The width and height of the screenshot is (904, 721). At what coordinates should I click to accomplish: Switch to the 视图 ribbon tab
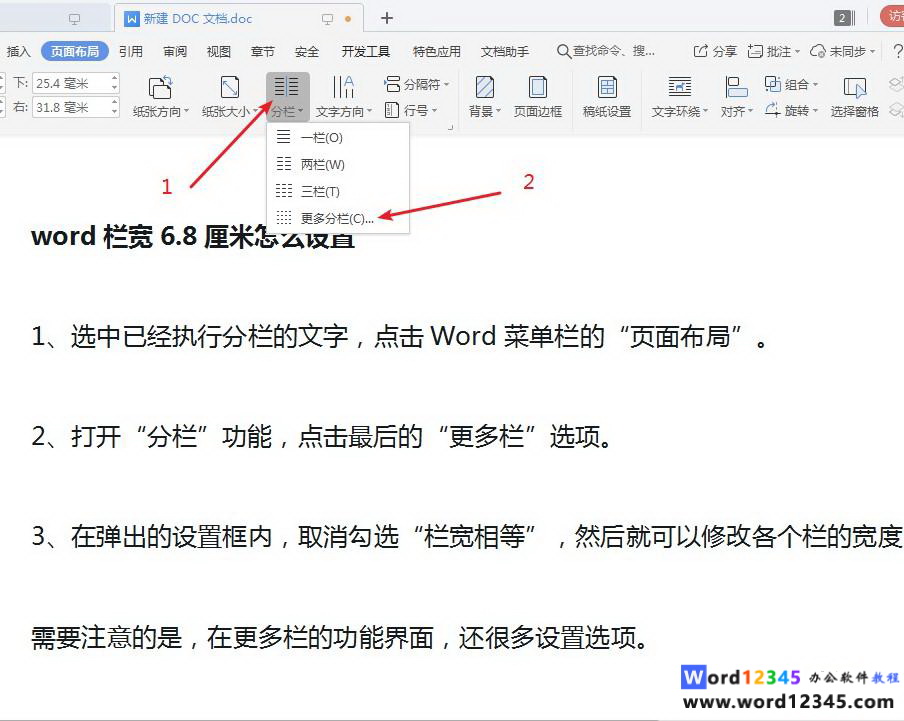[219, 51]
